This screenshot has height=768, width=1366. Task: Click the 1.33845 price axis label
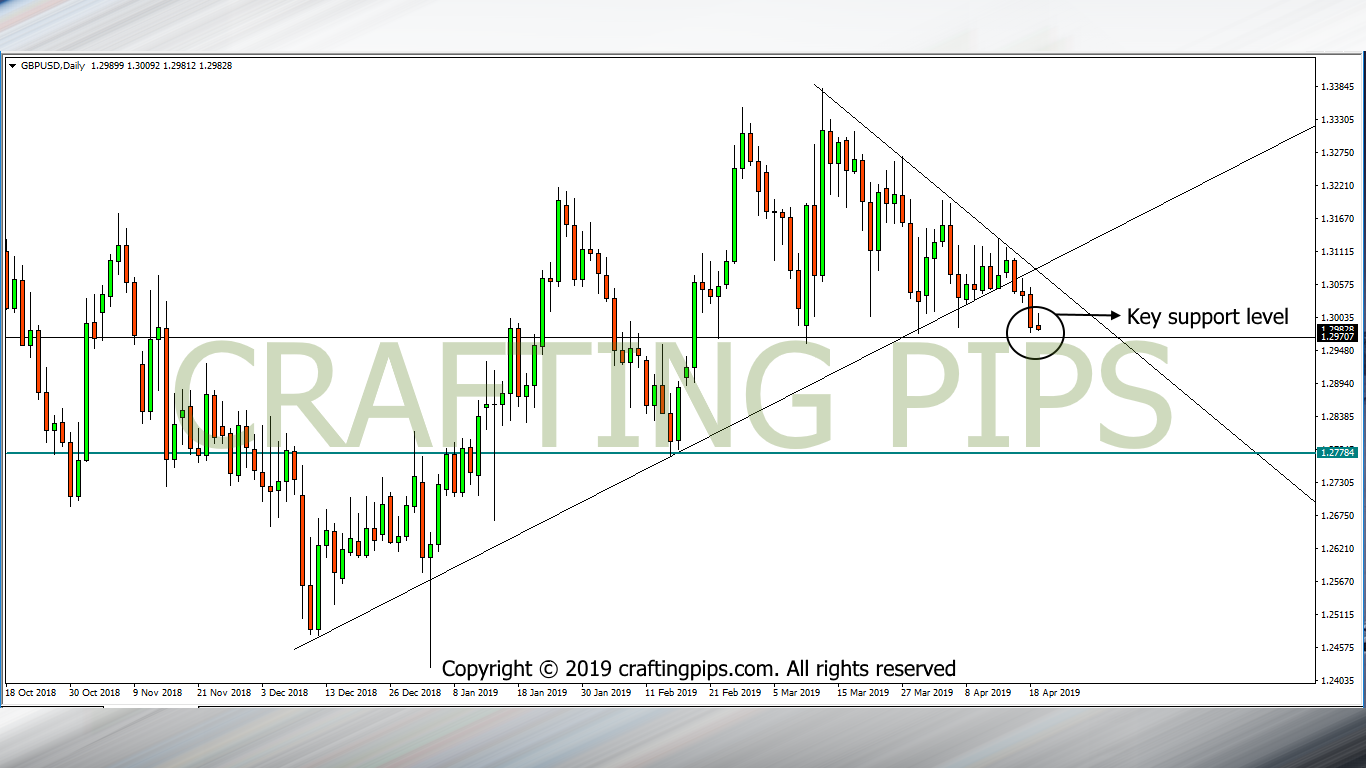click(1338, 87)
